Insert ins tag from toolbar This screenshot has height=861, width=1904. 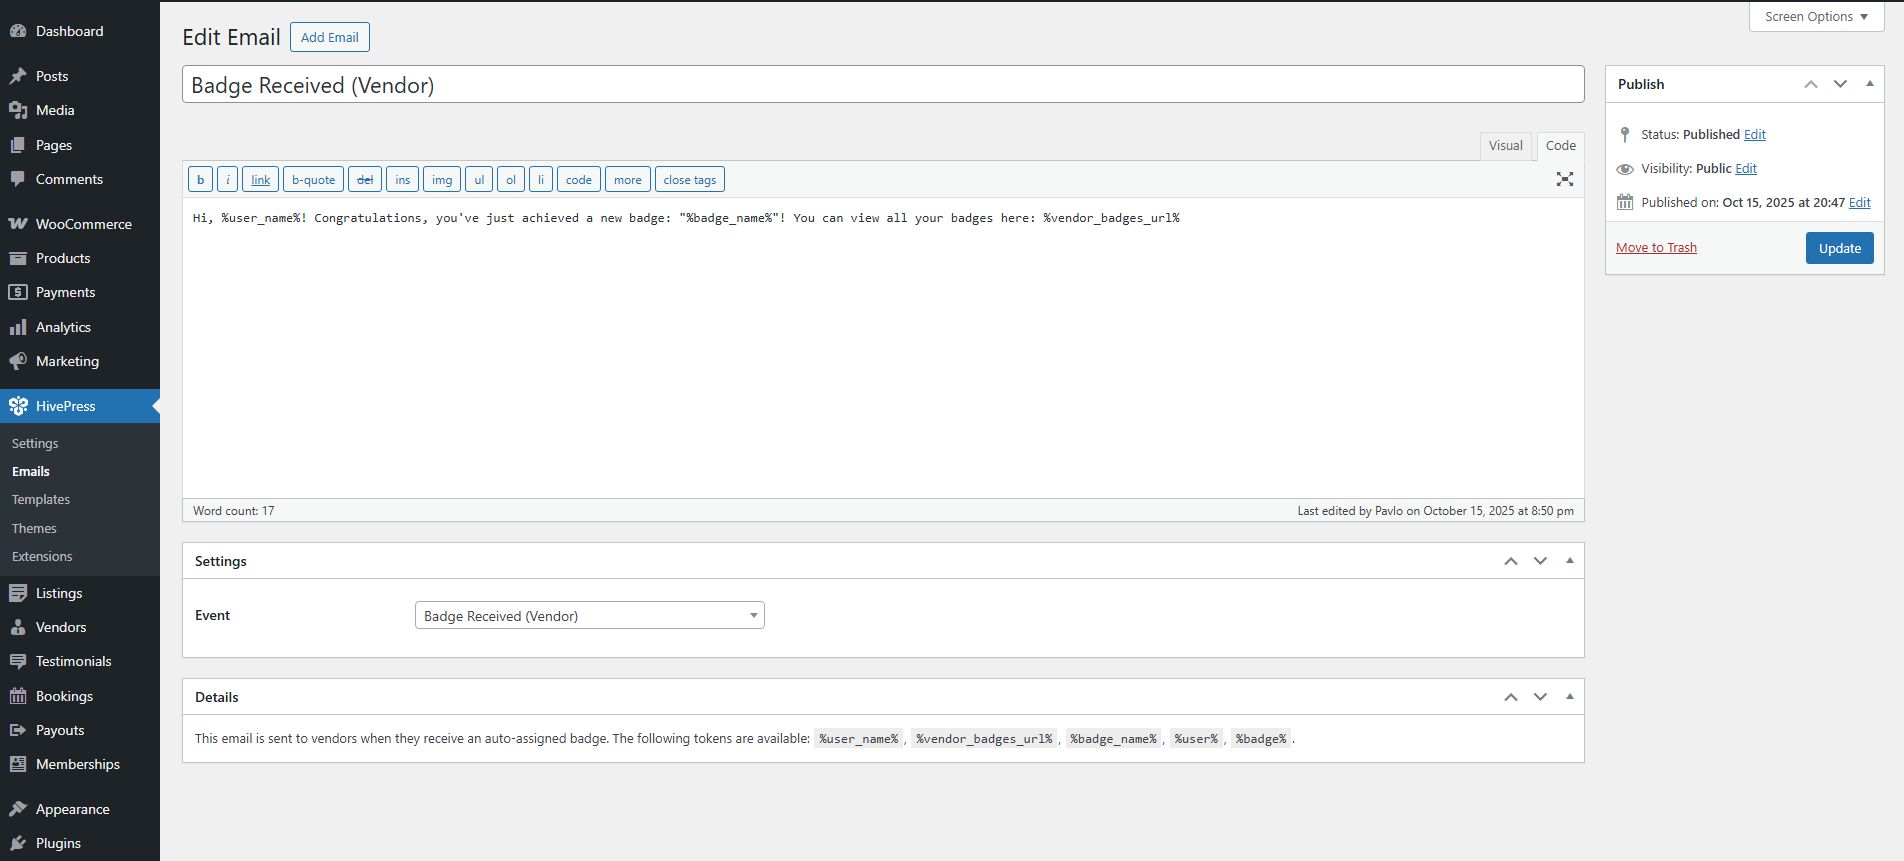(x=402, y=180)
